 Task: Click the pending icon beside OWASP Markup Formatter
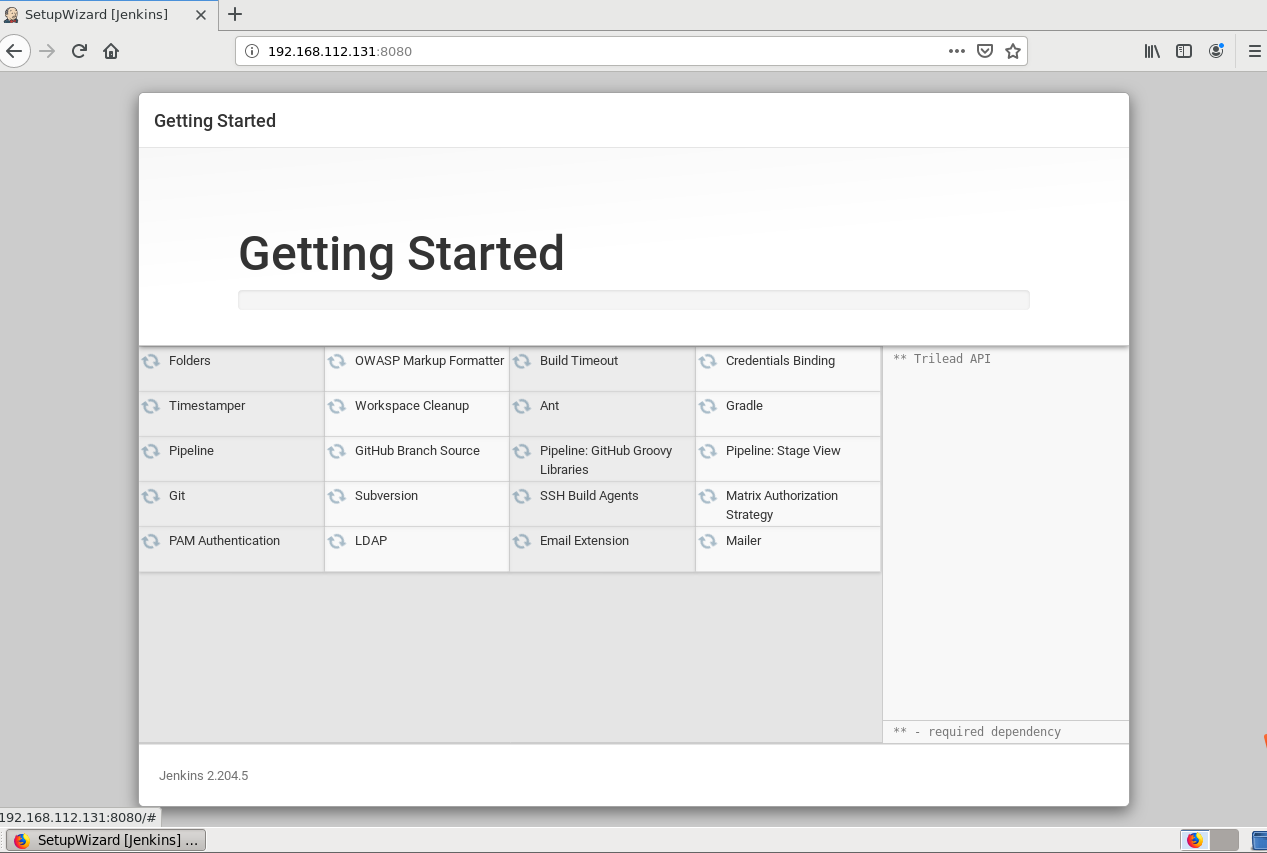click(337, 361)
